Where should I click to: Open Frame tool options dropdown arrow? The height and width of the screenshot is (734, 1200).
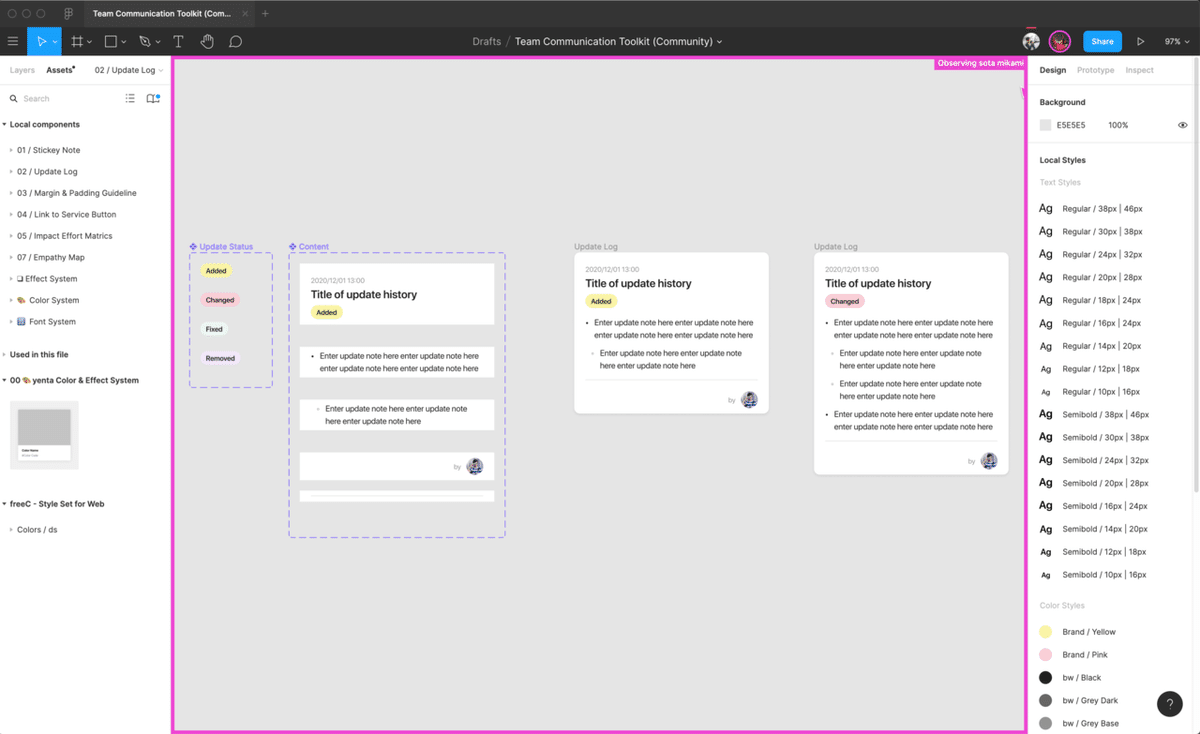90,42
